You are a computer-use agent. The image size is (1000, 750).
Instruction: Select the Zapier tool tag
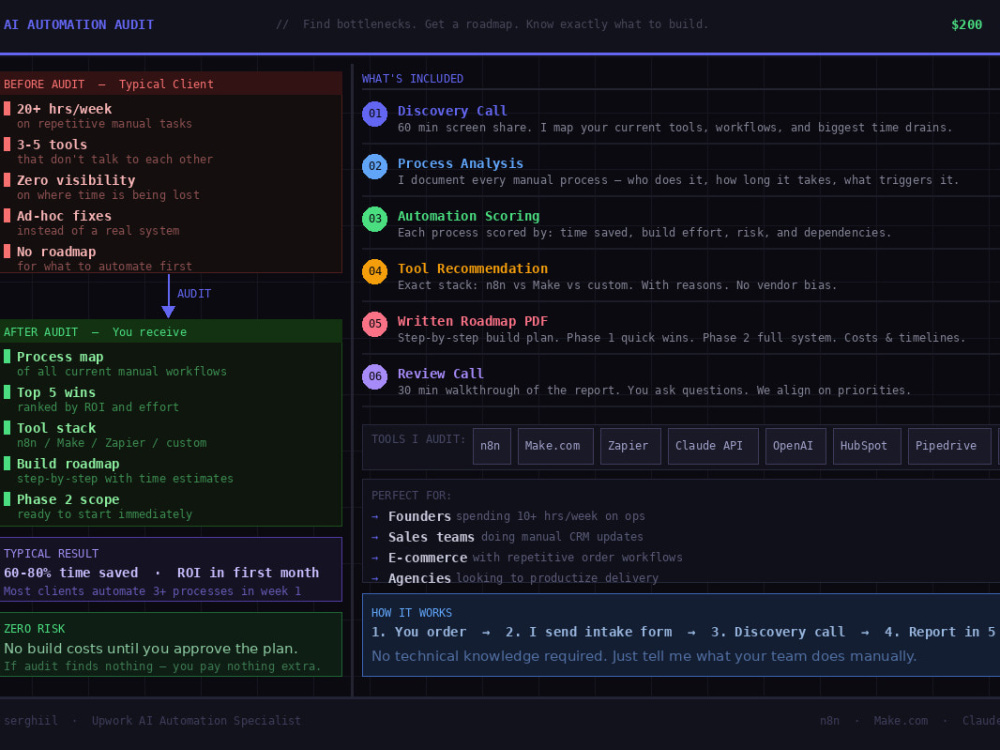[630, 446]
